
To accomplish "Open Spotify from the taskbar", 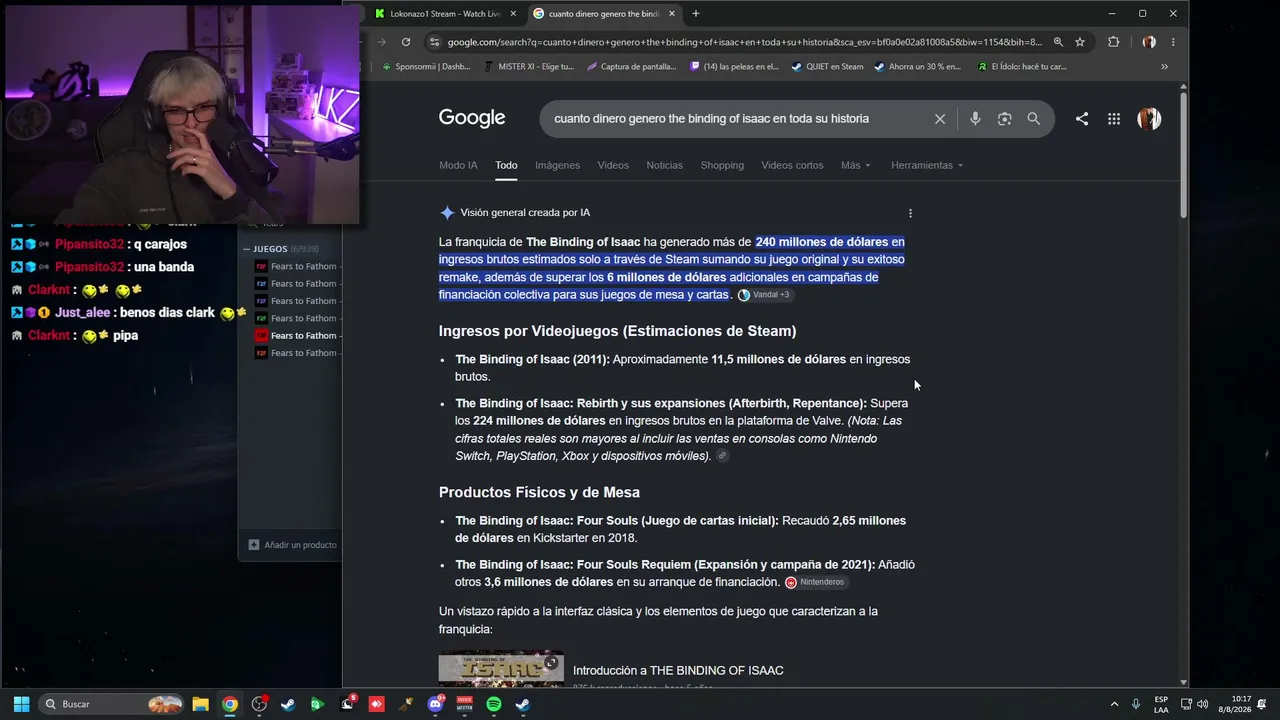I will [494, 704].
